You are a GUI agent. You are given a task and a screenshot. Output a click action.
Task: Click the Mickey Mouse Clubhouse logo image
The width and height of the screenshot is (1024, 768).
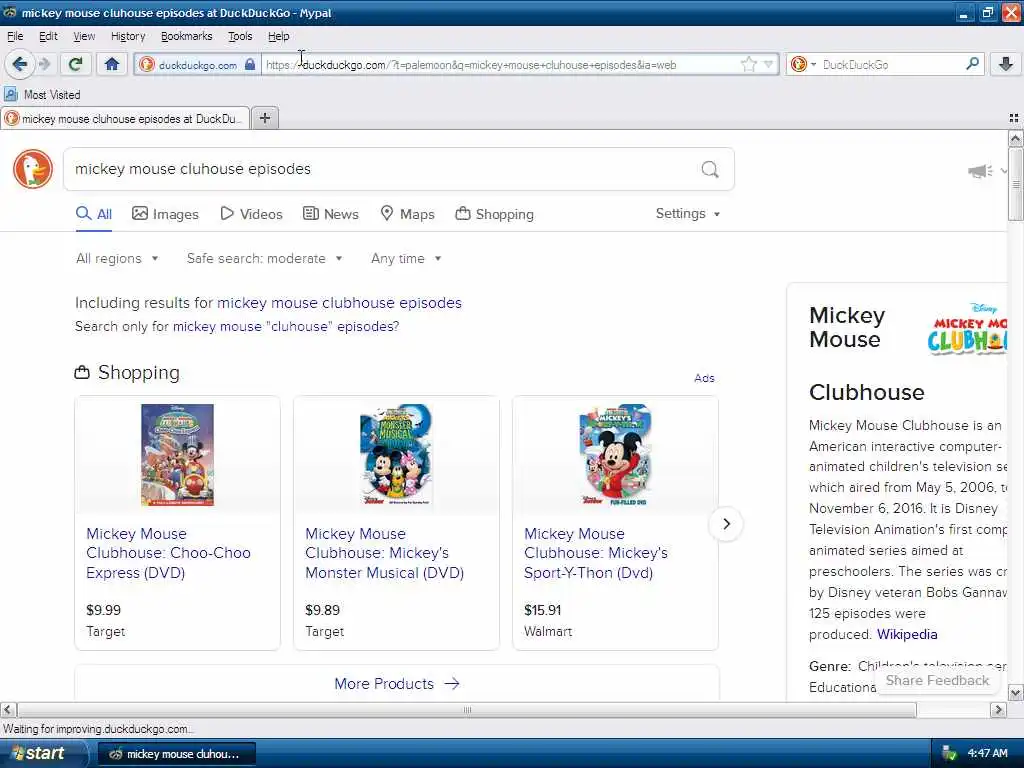[967, 330]
